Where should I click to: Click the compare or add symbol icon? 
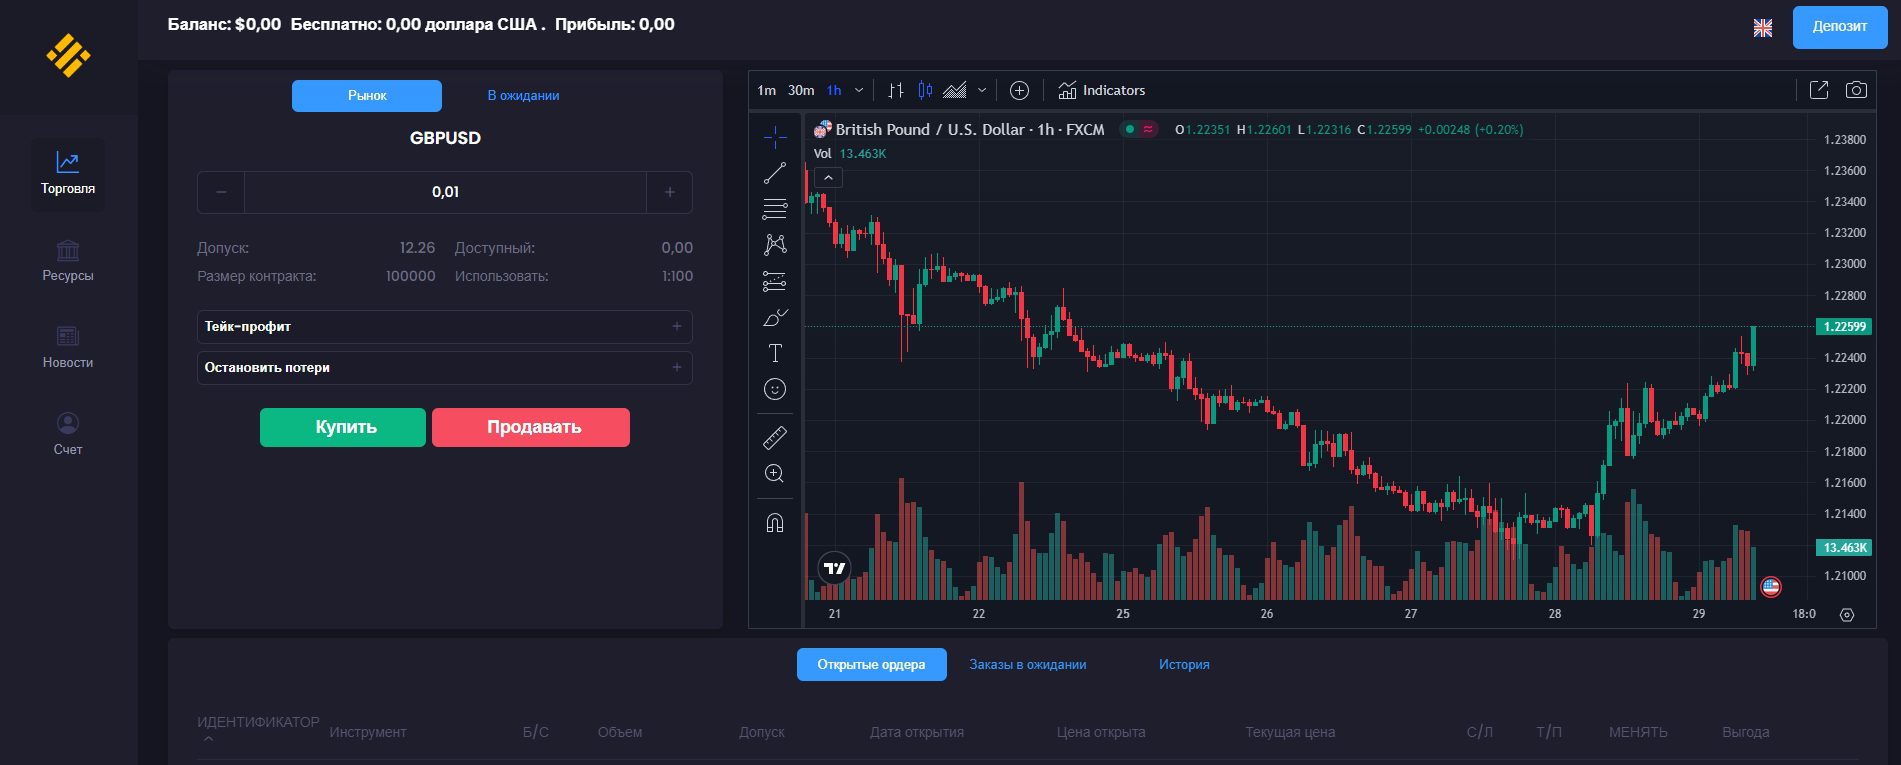1019,90
